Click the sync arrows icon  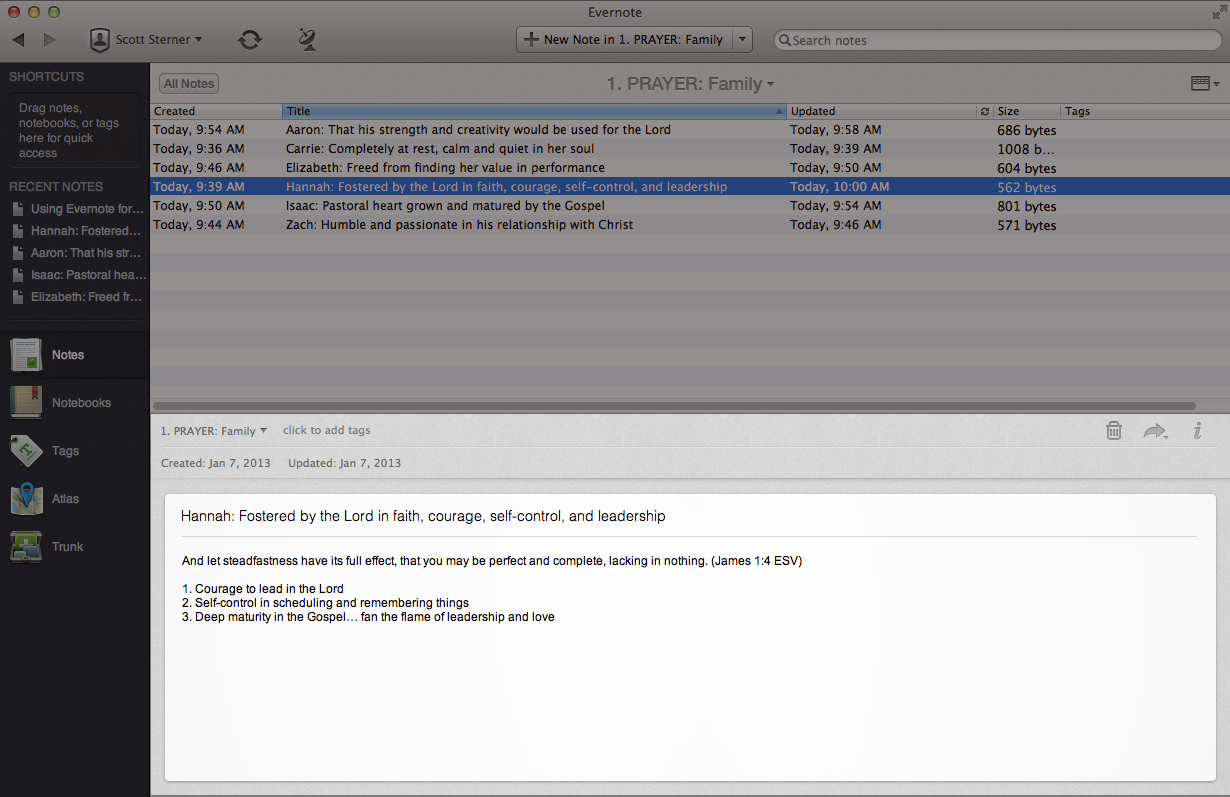coord(250,40)
